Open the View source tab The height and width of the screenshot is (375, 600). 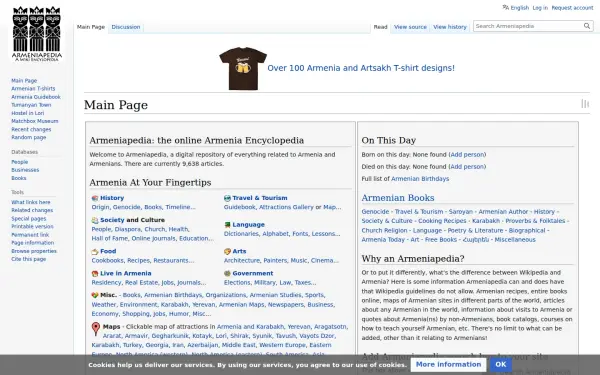pyautogui.click(x=410, y=27)
